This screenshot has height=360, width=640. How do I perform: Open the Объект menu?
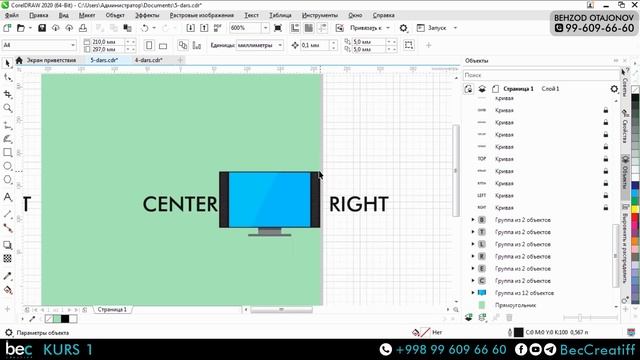pos(115,15)
